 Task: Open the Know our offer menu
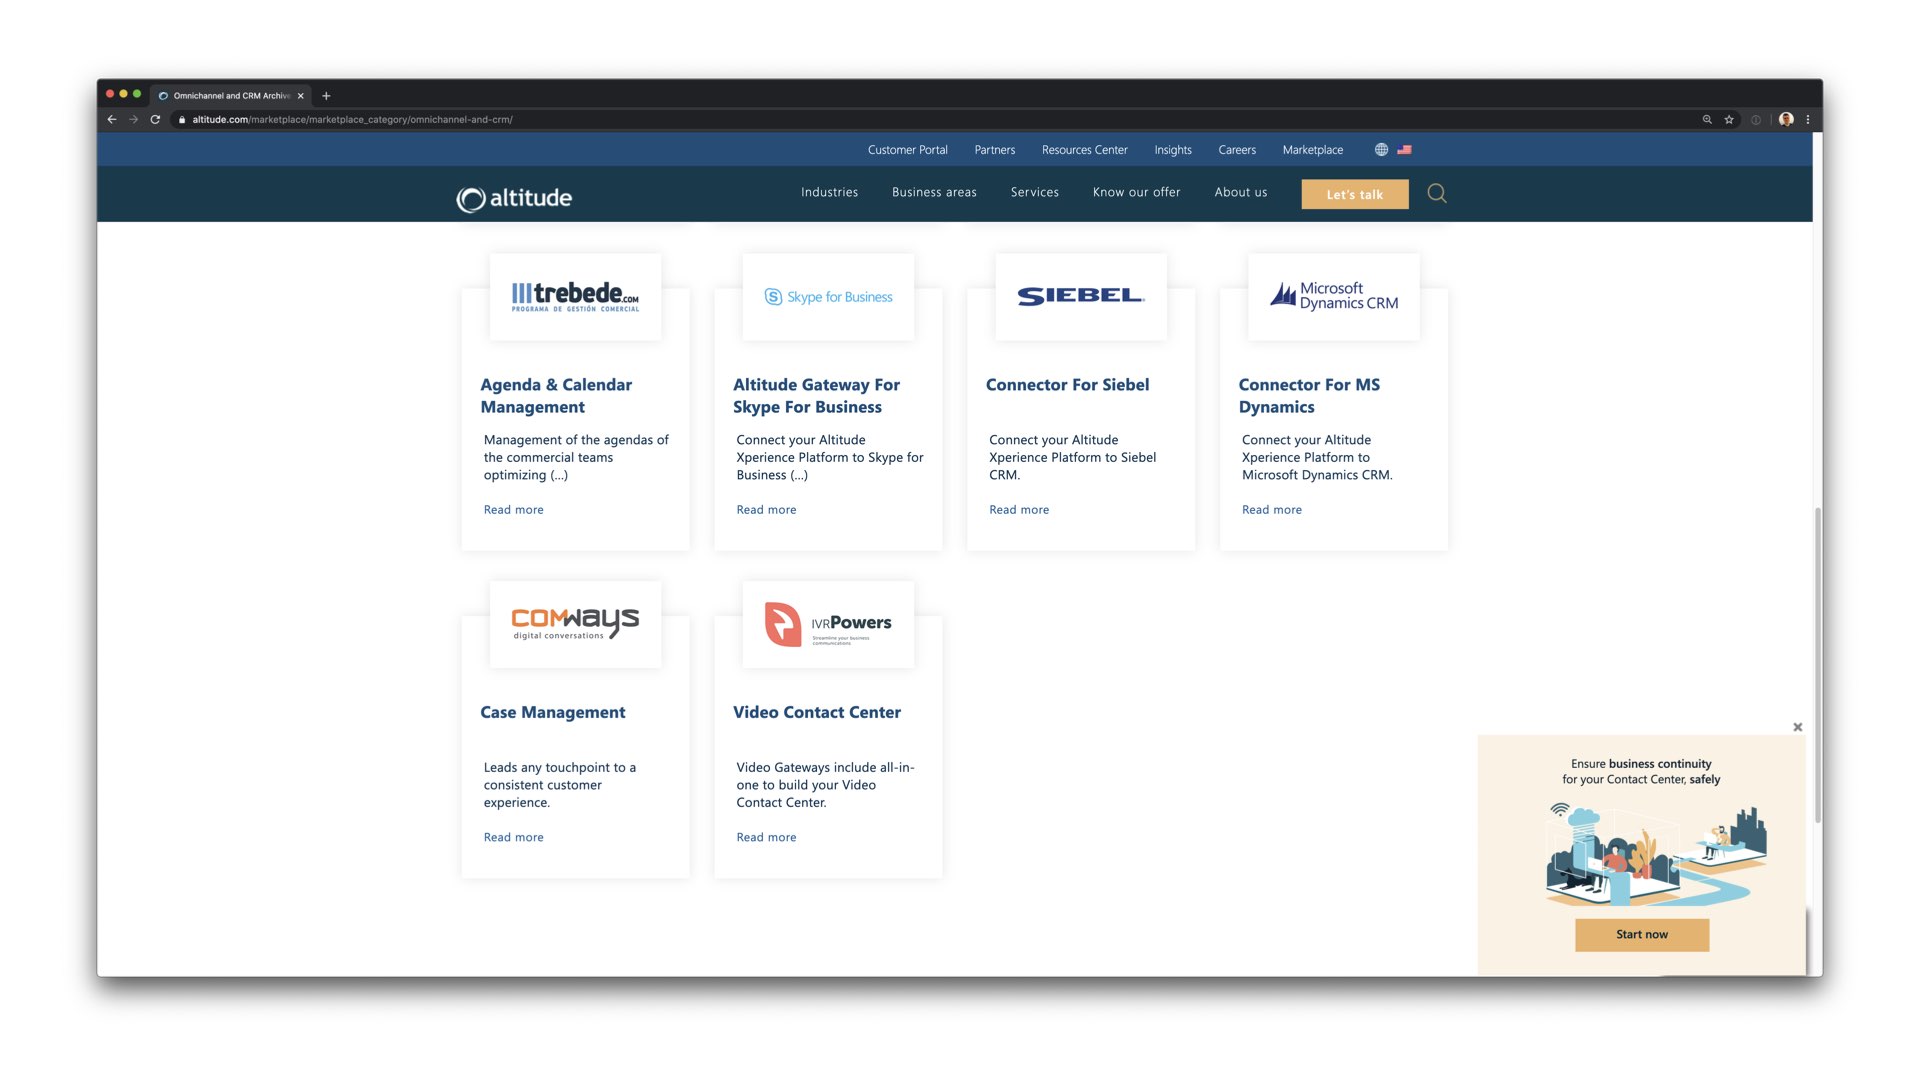tap(1136, 192)
